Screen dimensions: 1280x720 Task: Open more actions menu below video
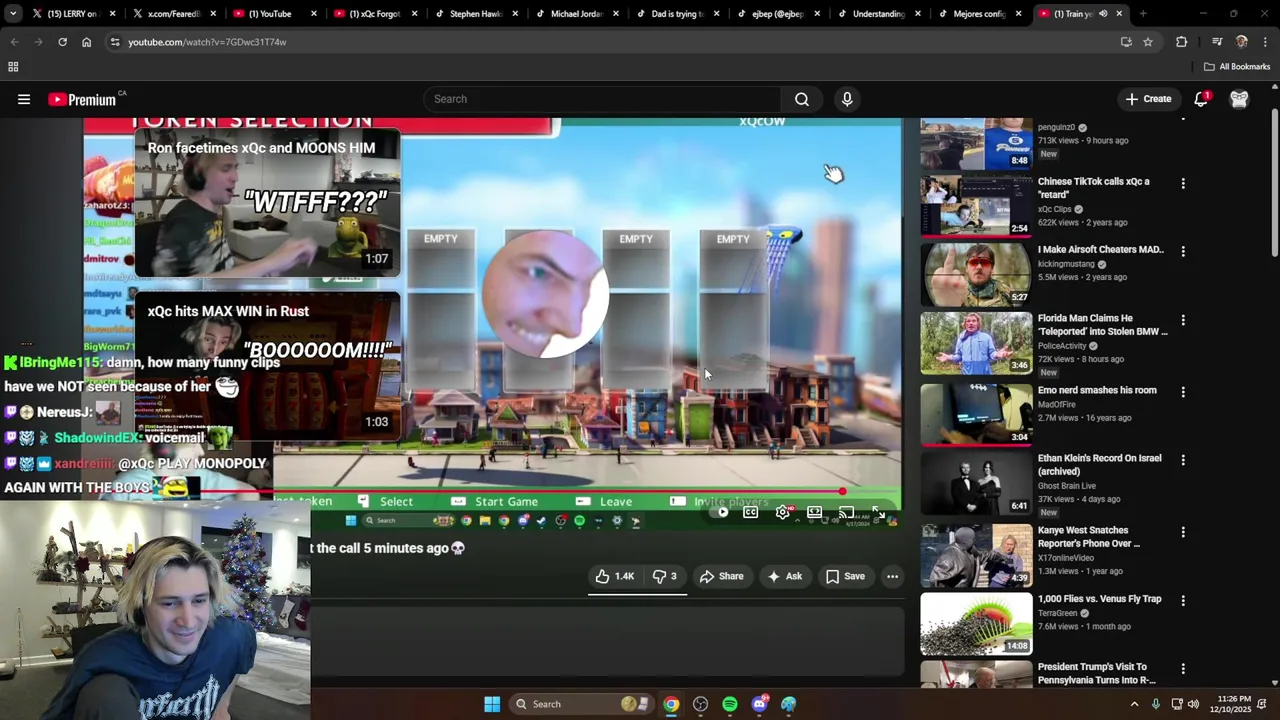[x=892, y=576]
